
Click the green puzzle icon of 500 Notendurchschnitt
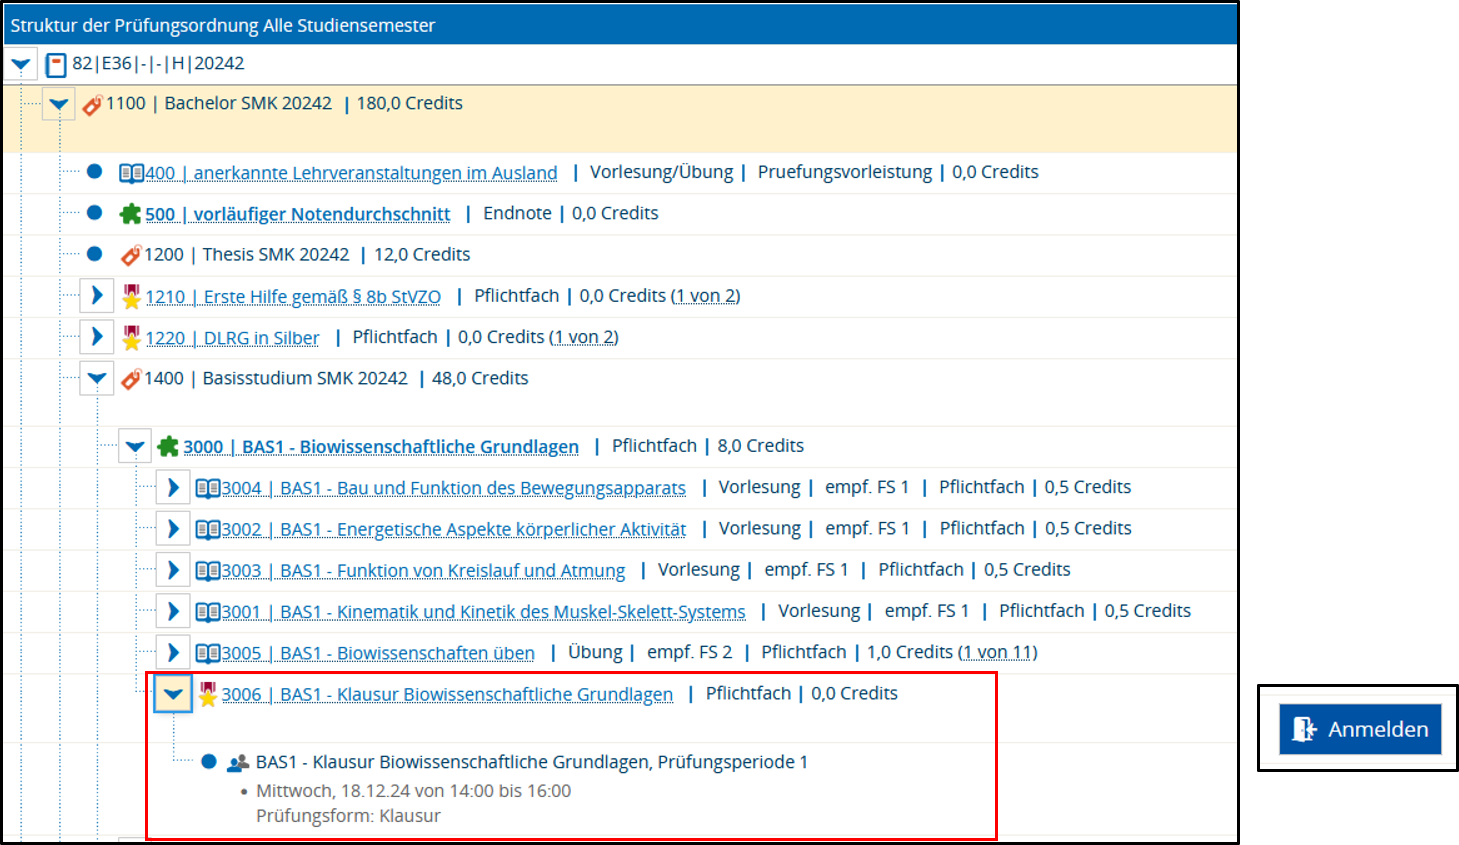(x=130, y=214)
